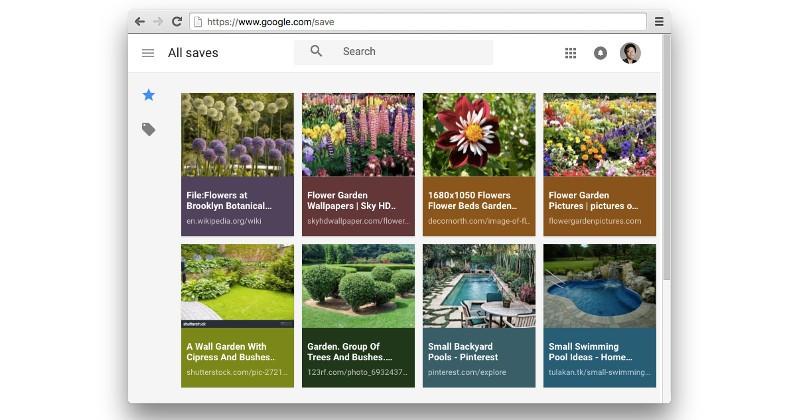800x420 pixels.
Task: Click the search magnifier icon
Action: (x=316, y=51)
